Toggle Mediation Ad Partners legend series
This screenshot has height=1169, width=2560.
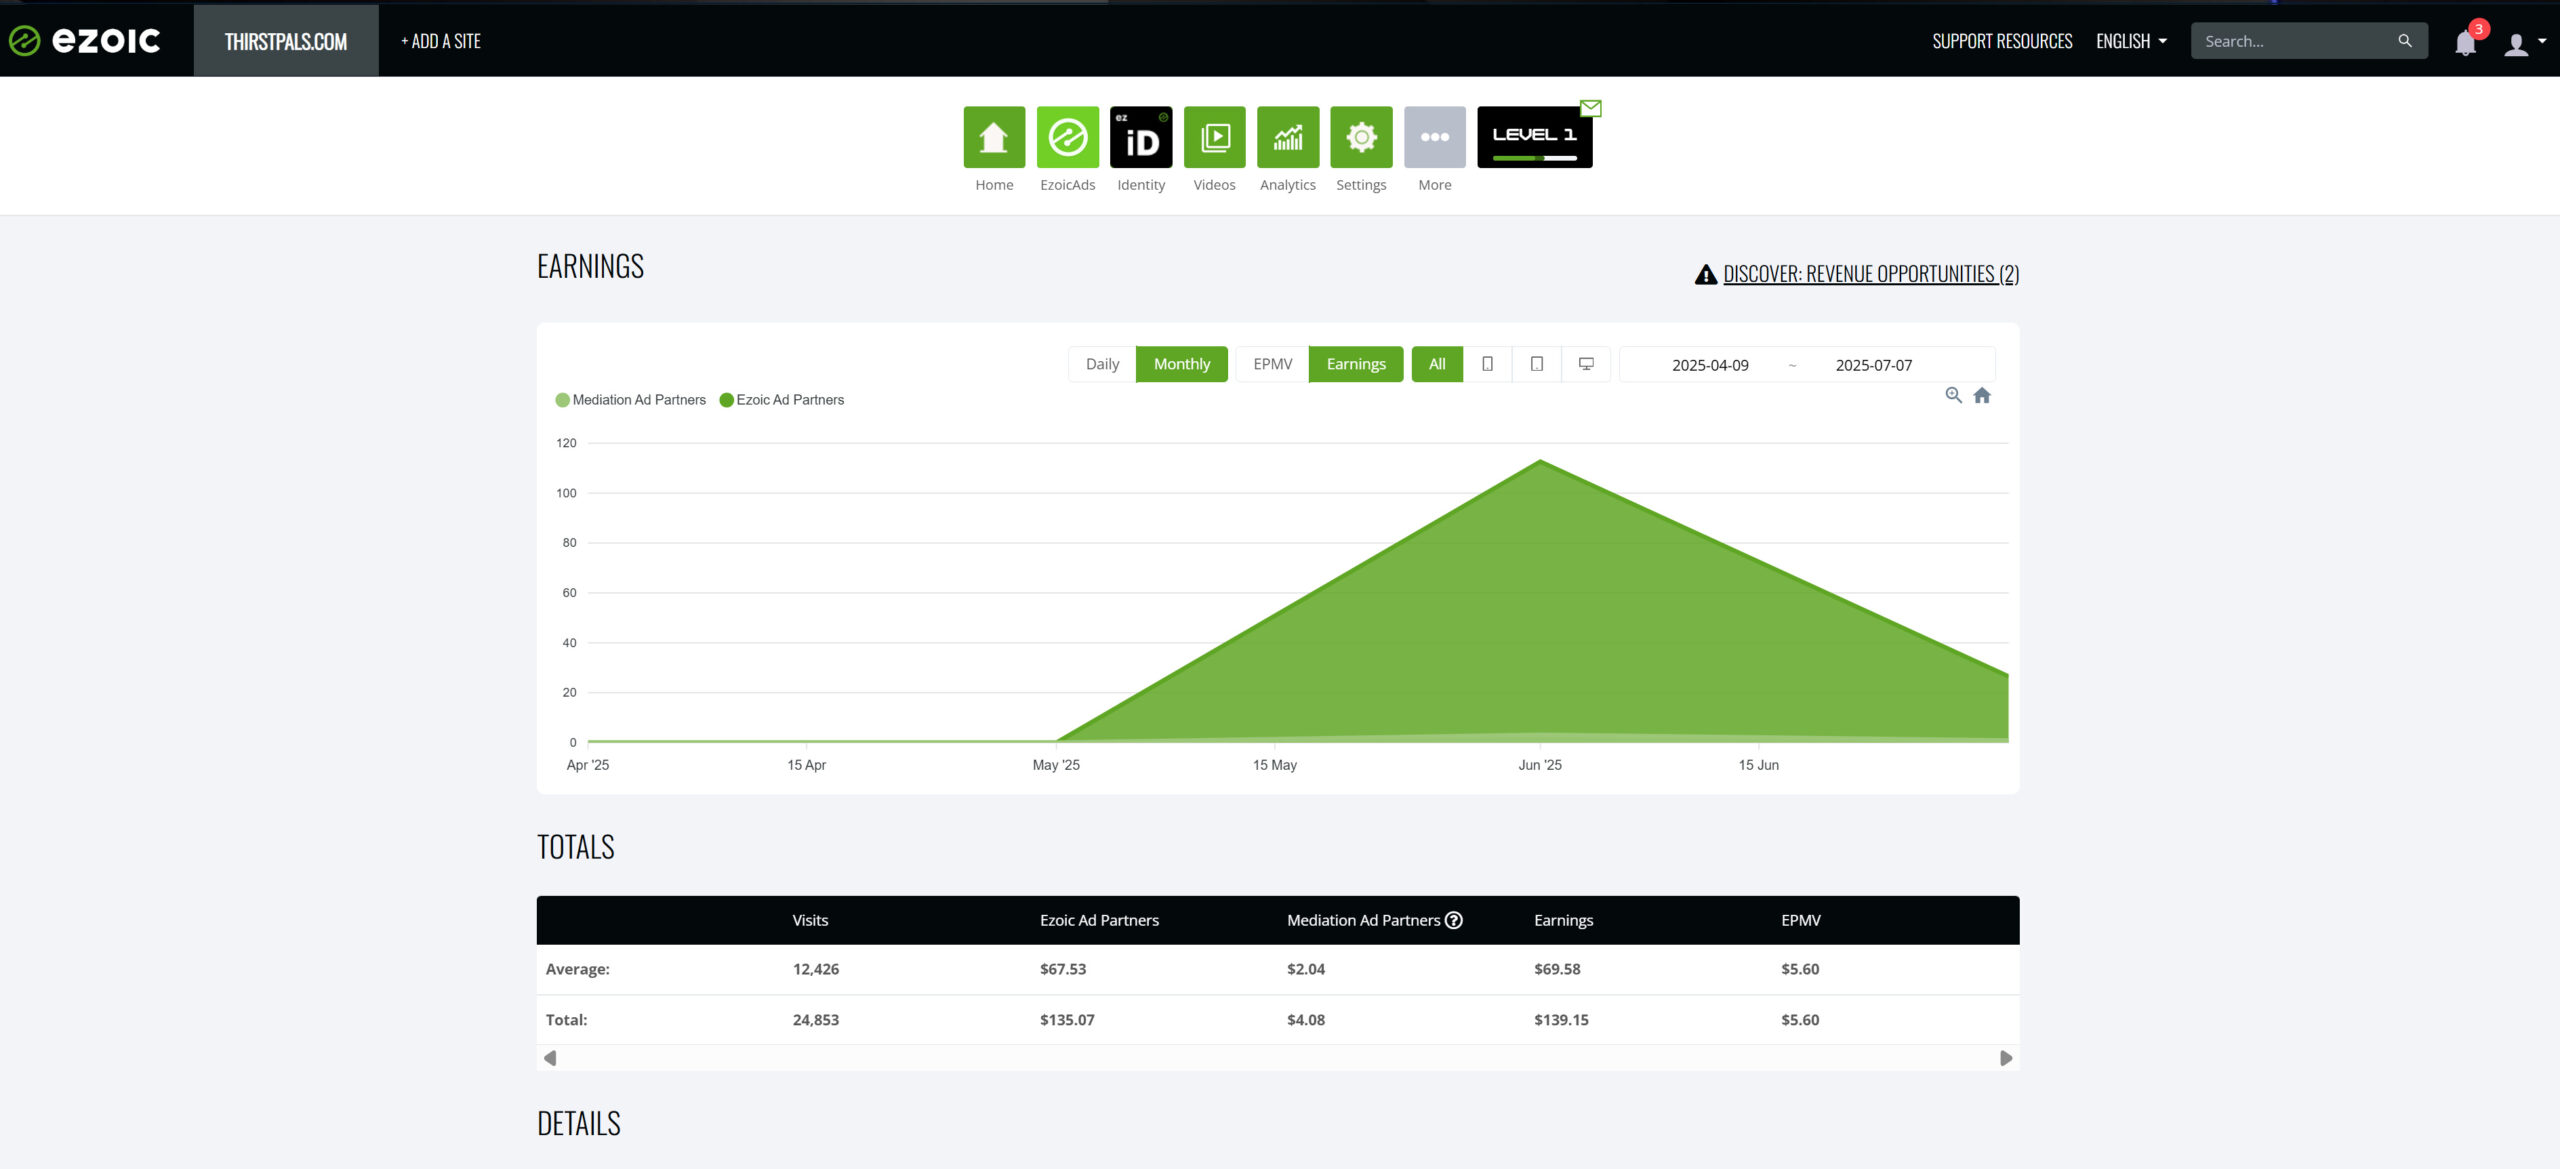point(631,400)
